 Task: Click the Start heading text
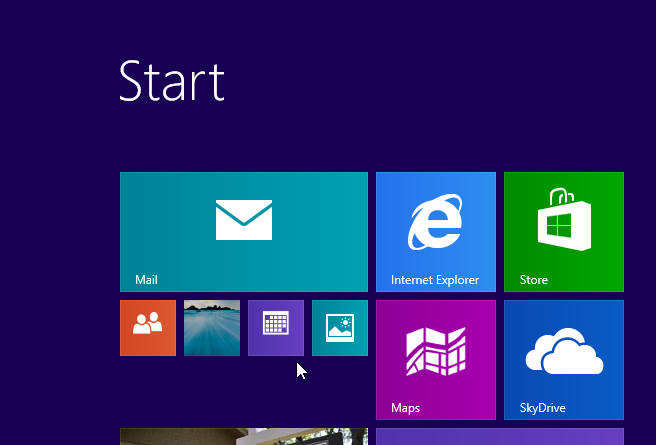pos(172,81)
